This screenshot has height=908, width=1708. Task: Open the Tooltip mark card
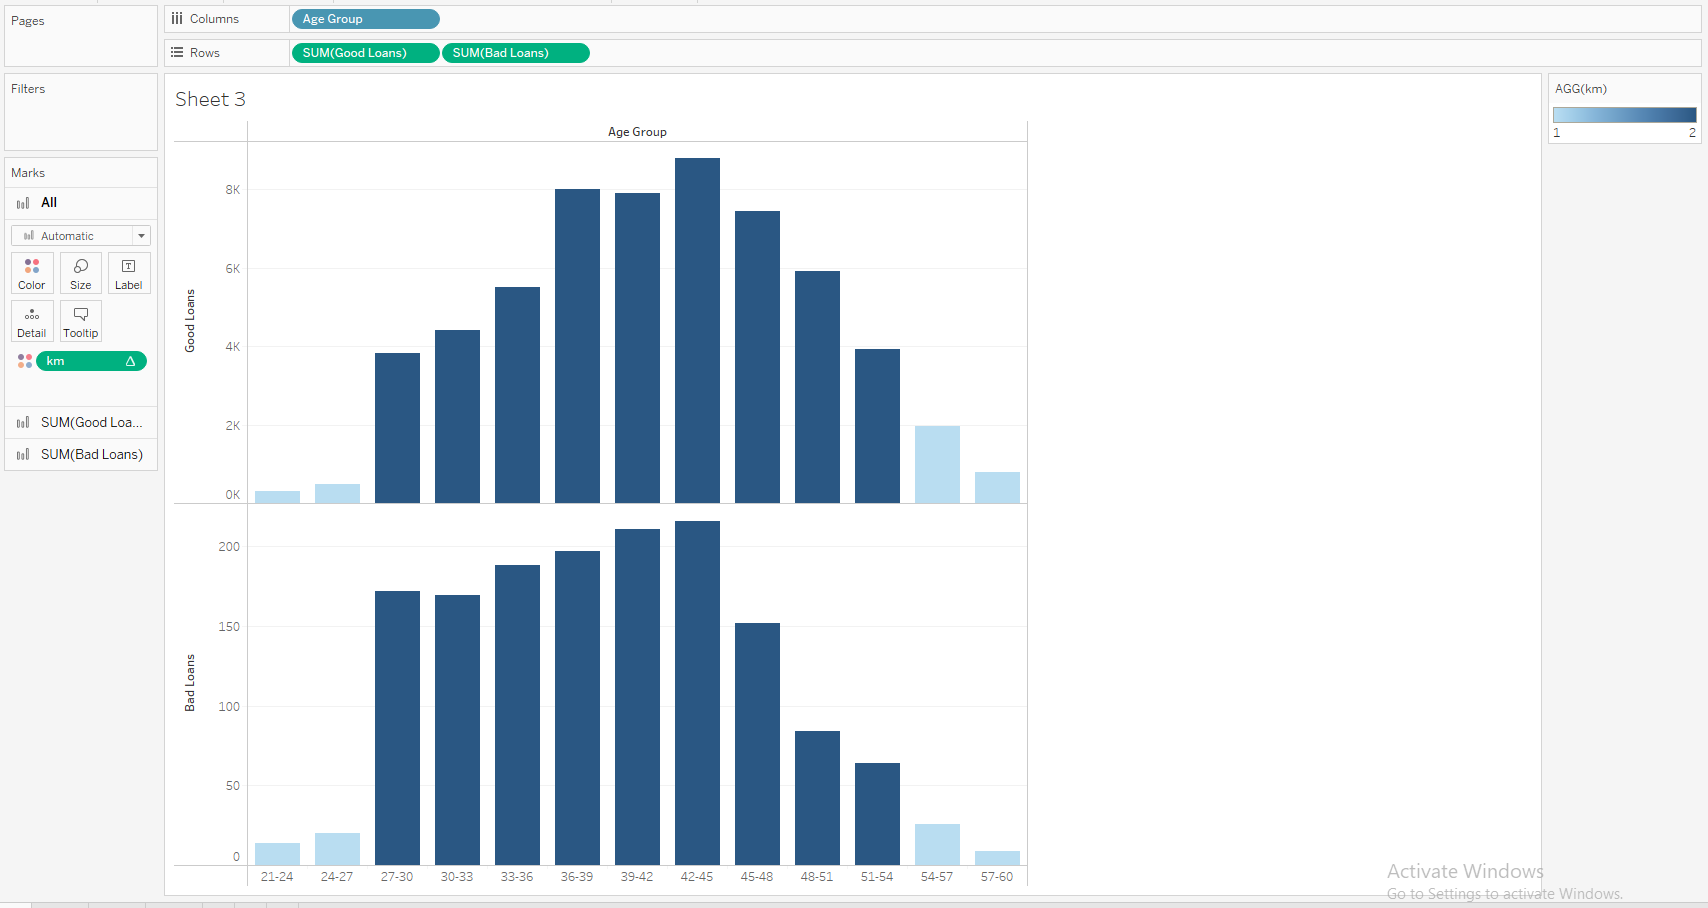pos(81,321)
